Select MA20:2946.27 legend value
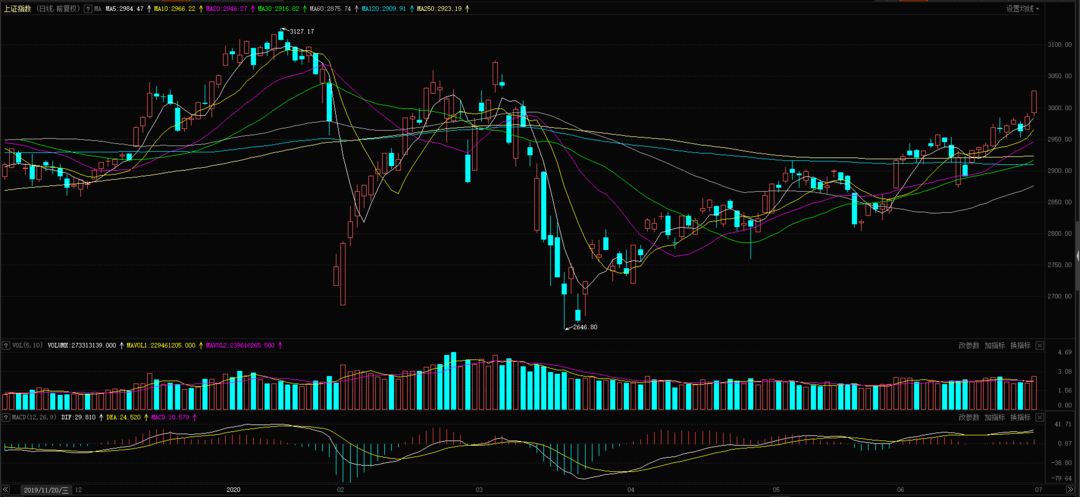The image size is (1080, 497). pyautogui.click(x=227, y=9)
